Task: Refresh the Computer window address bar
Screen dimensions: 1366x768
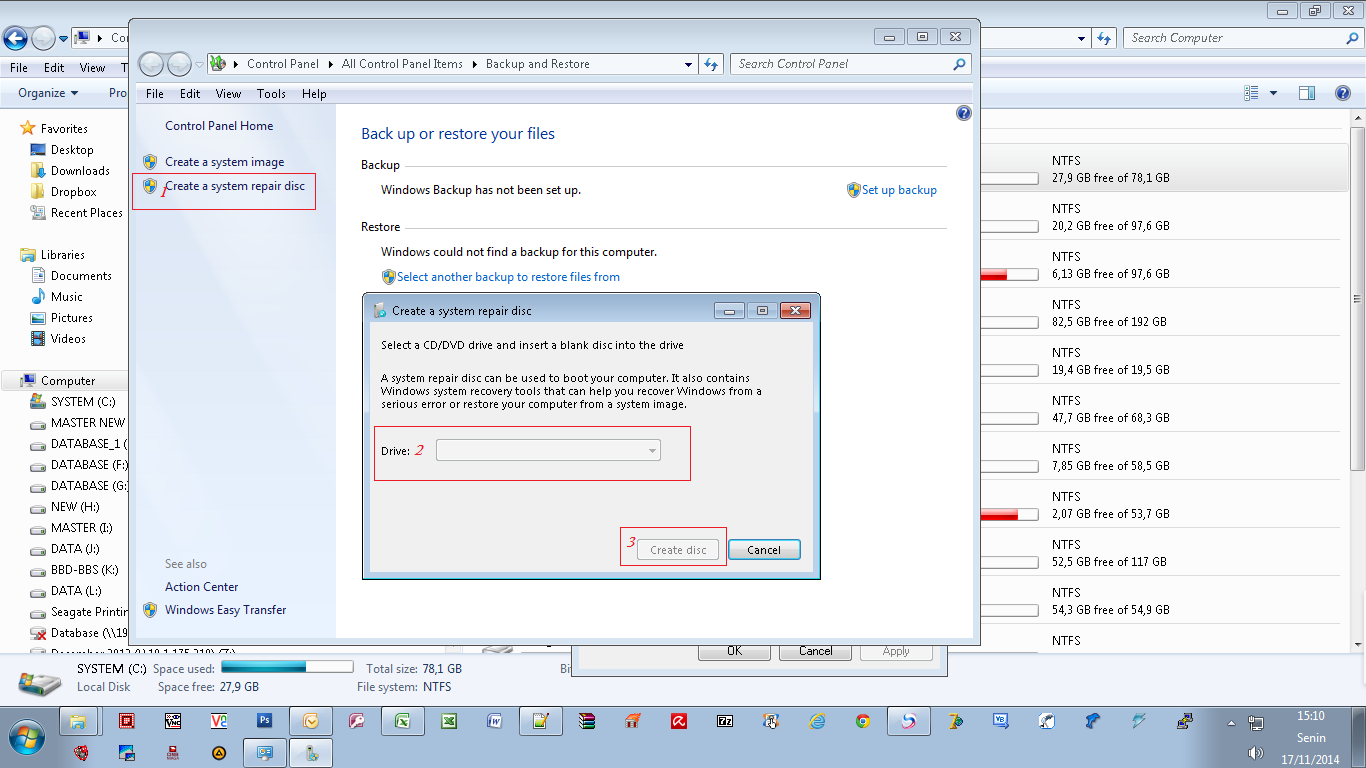Action: 1104,38
